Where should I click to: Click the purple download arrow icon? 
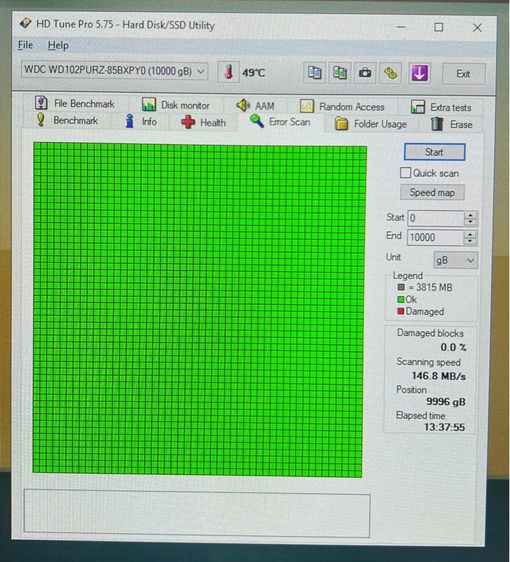[x=419, y=73]
